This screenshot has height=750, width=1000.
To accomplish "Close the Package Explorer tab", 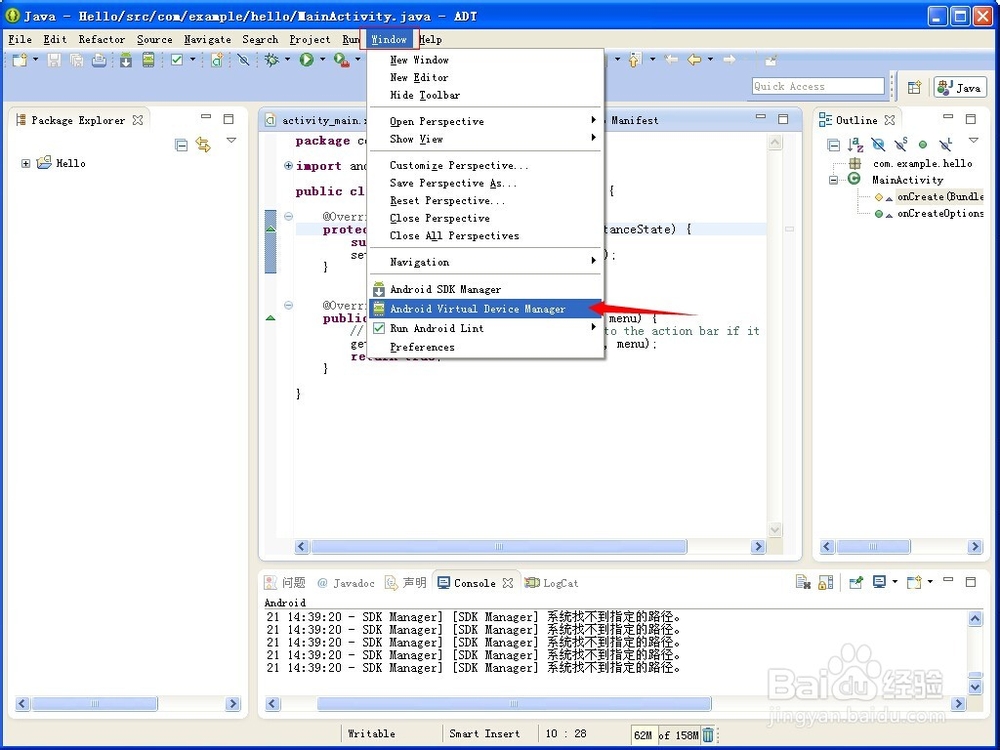I will click(x=138, y=120).
